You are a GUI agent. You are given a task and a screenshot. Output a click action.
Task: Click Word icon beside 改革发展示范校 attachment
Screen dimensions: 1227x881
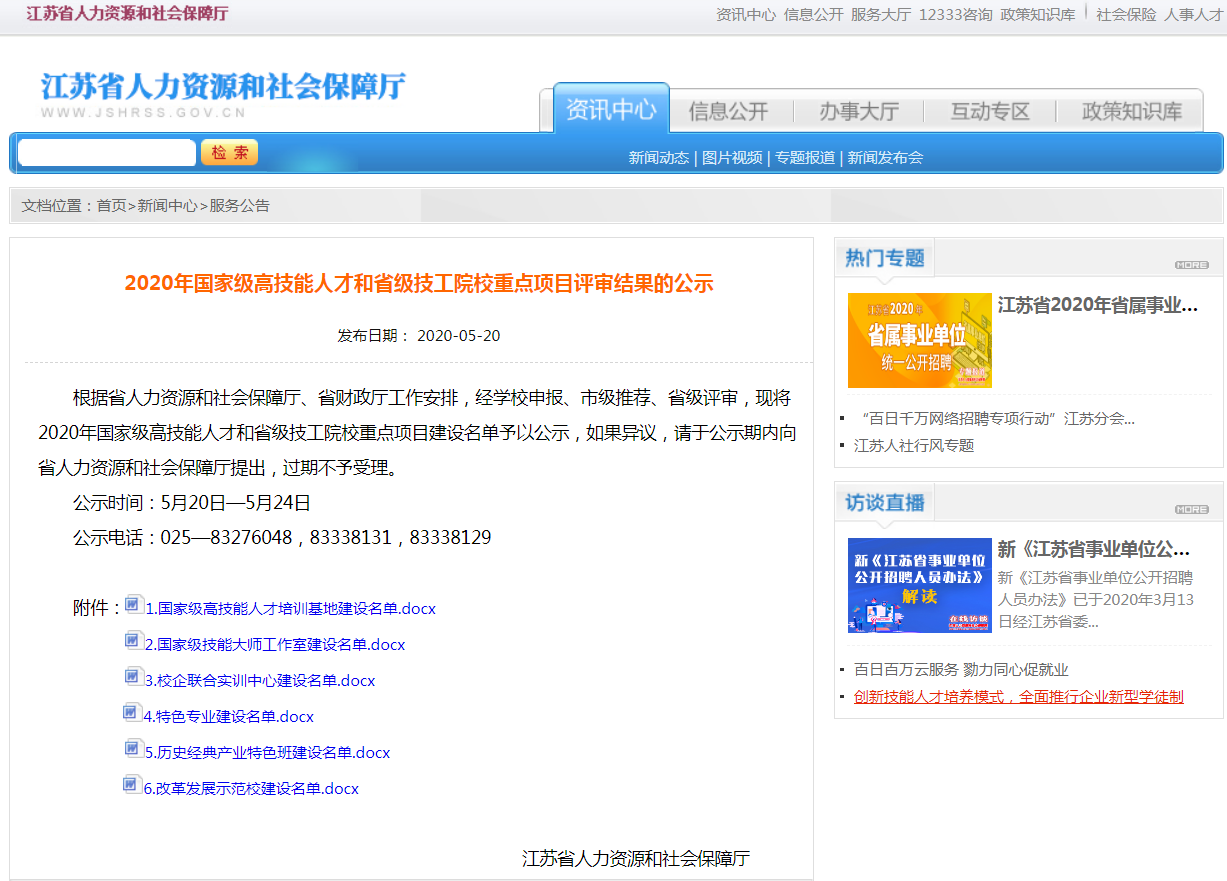pyautogui.click(x=132, y=785)
